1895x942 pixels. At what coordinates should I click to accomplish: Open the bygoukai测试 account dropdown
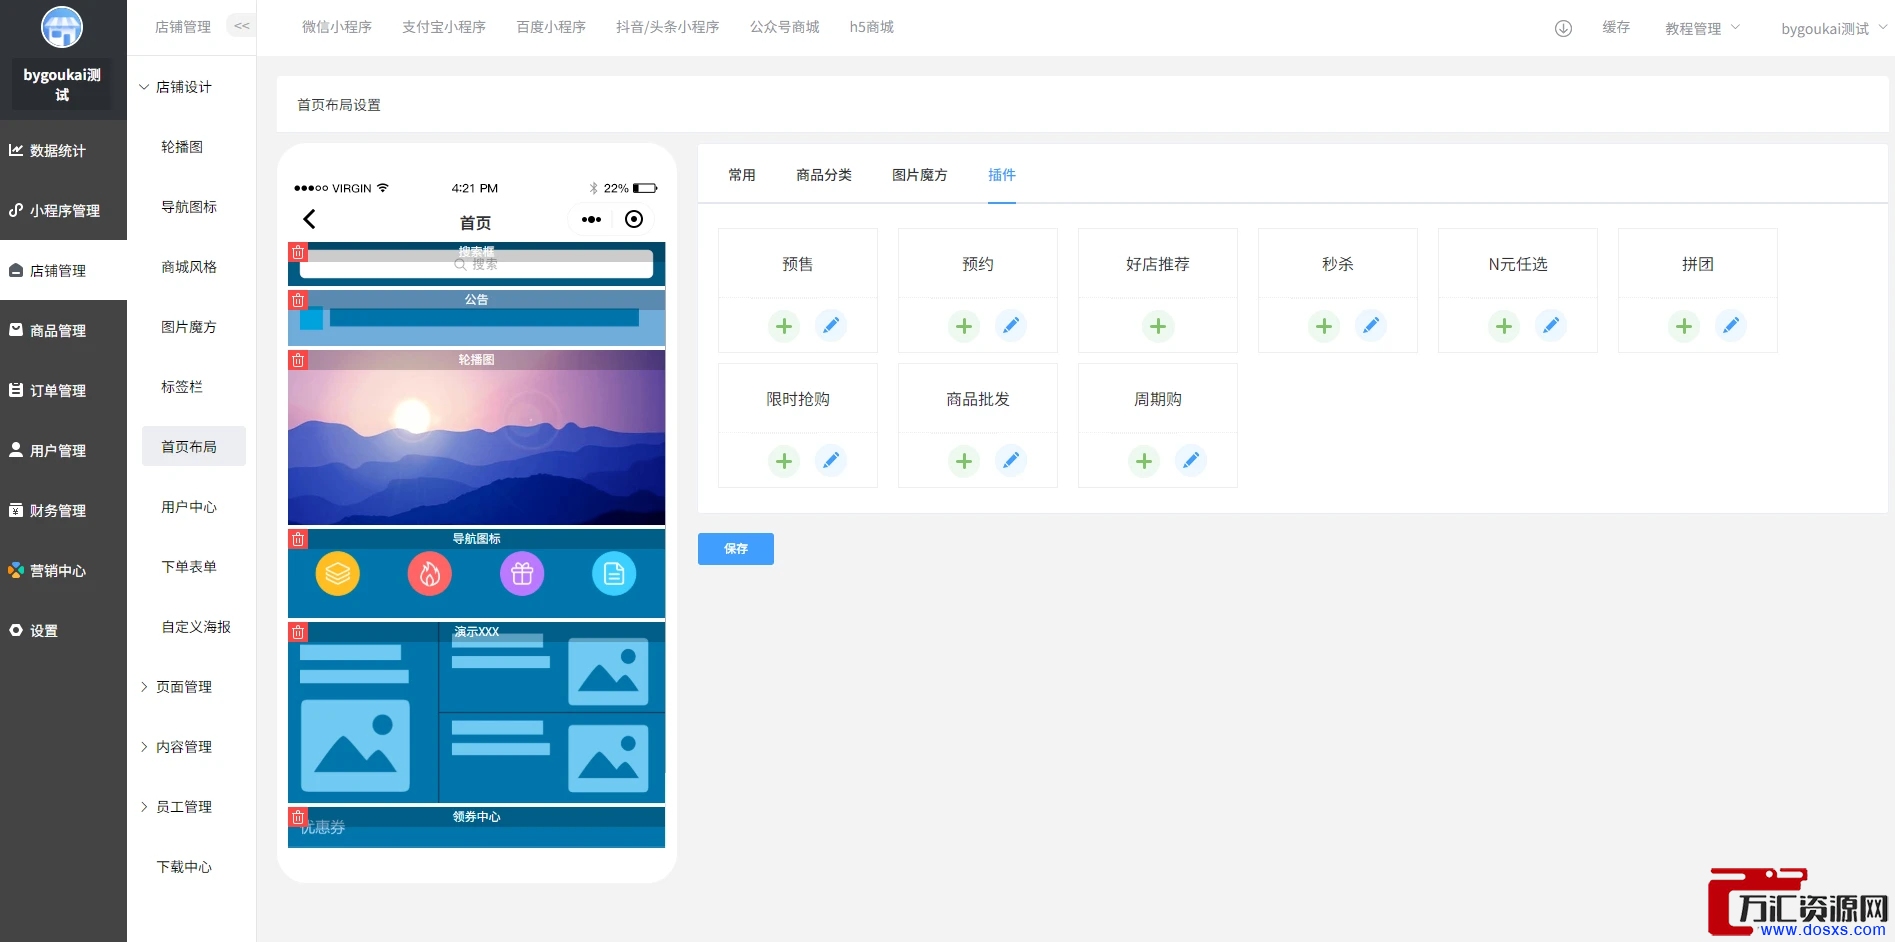click(x=1832, y=28)
